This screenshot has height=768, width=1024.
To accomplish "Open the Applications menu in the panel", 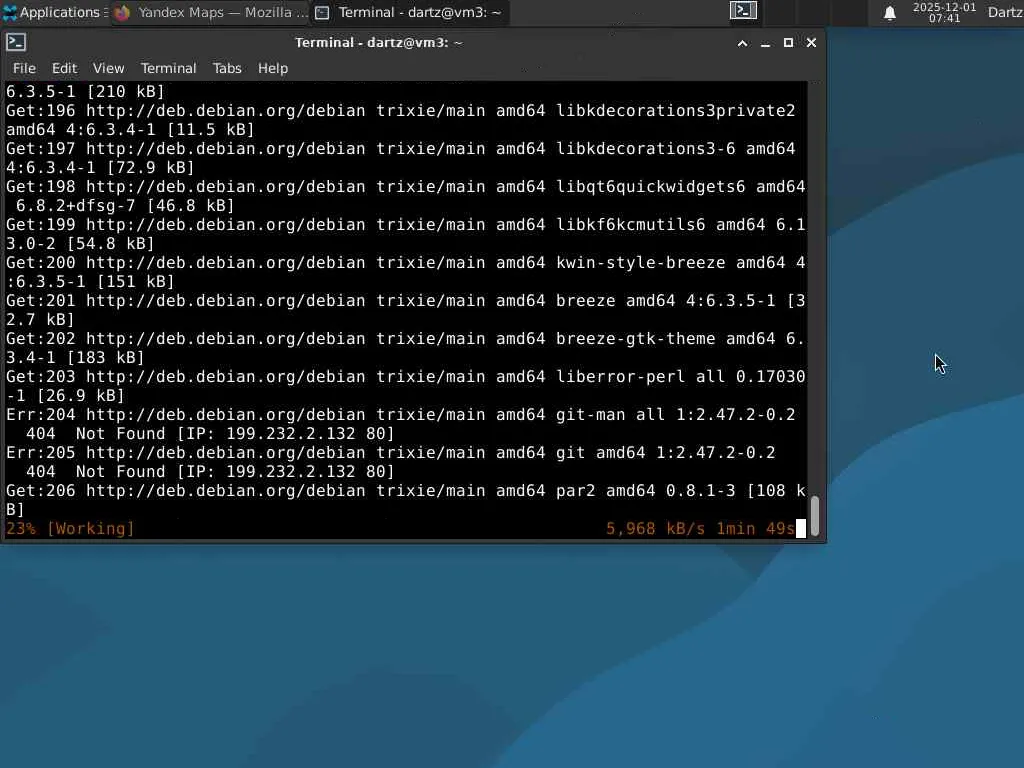I will pos(54,12).
